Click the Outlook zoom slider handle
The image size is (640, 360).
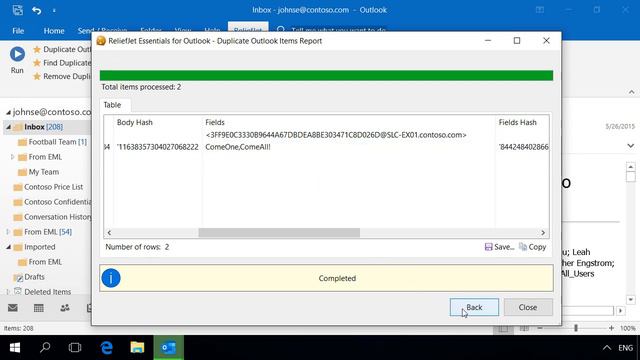coord(576,328)
